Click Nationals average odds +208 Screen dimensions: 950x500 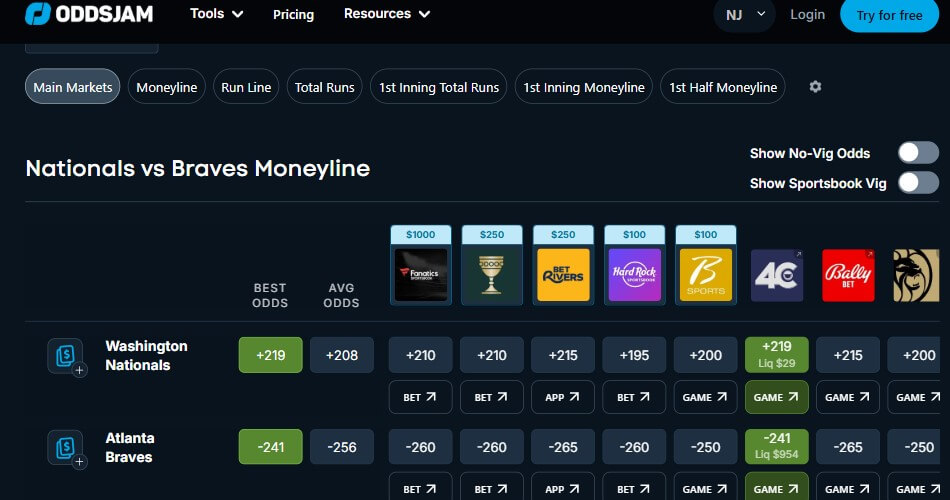coord(342,355)
